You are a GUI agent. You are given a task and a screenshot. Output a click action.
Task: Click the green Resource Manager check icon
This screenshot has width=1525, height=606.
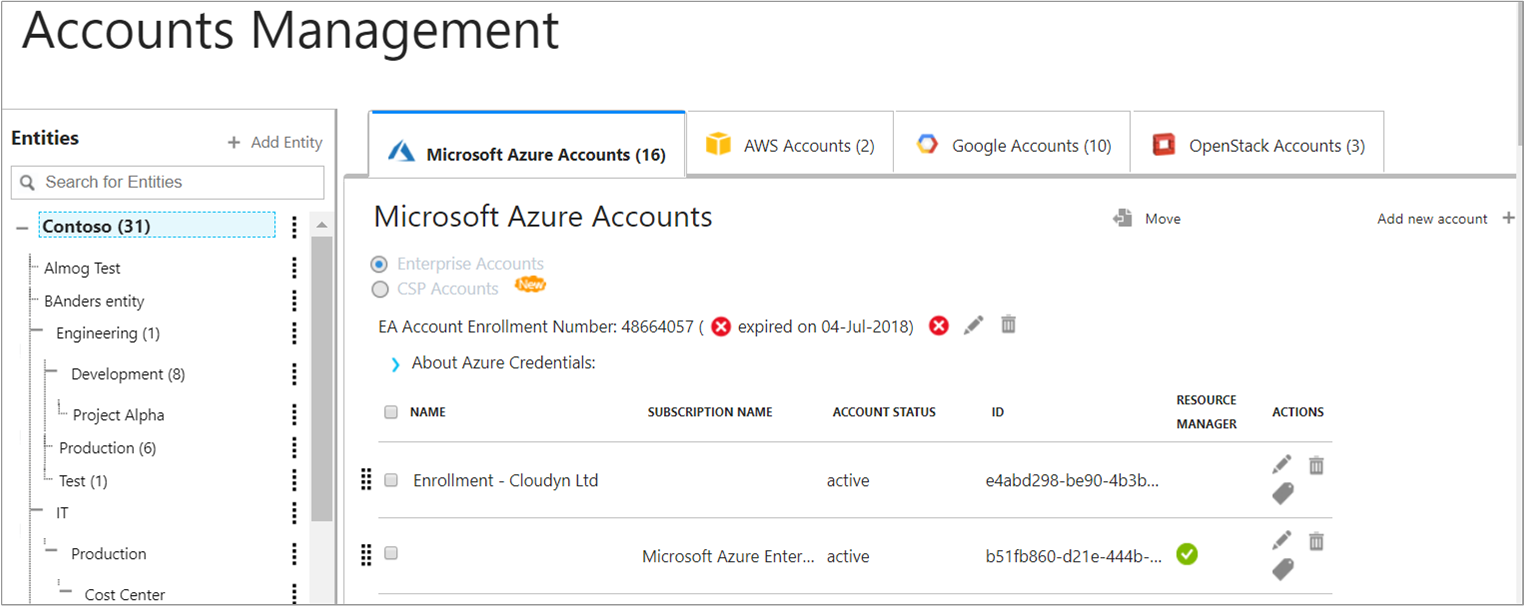(x=1187, y=554)
